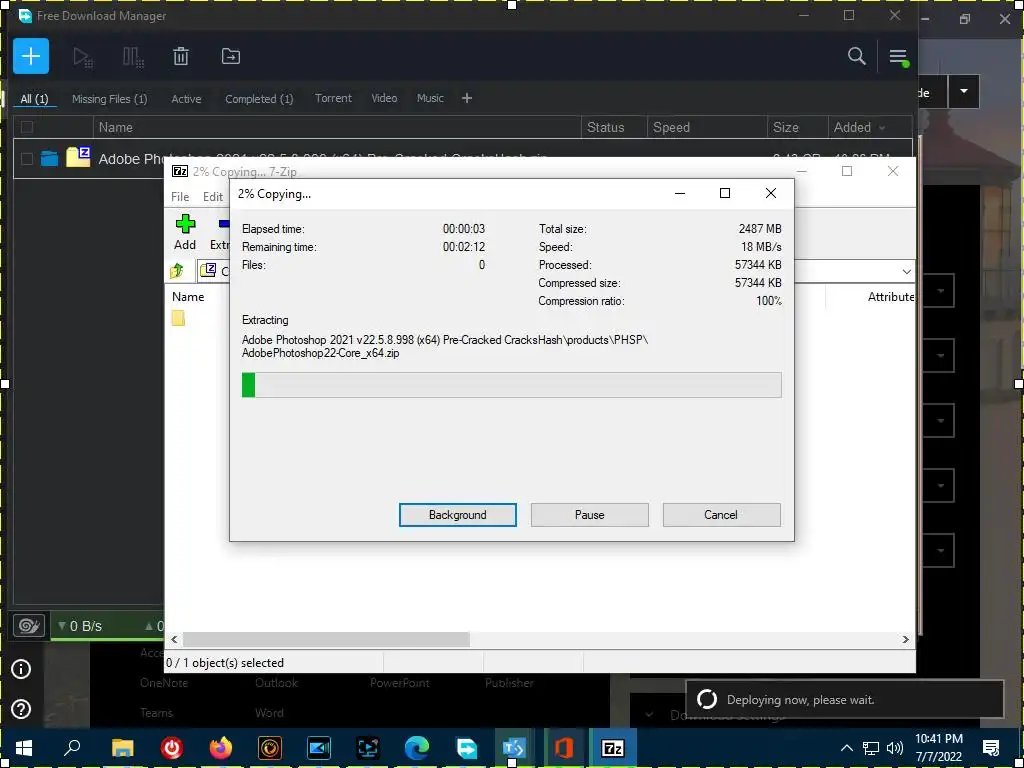
Task: Sort by Status column in FDM
Action: (614, 127)
